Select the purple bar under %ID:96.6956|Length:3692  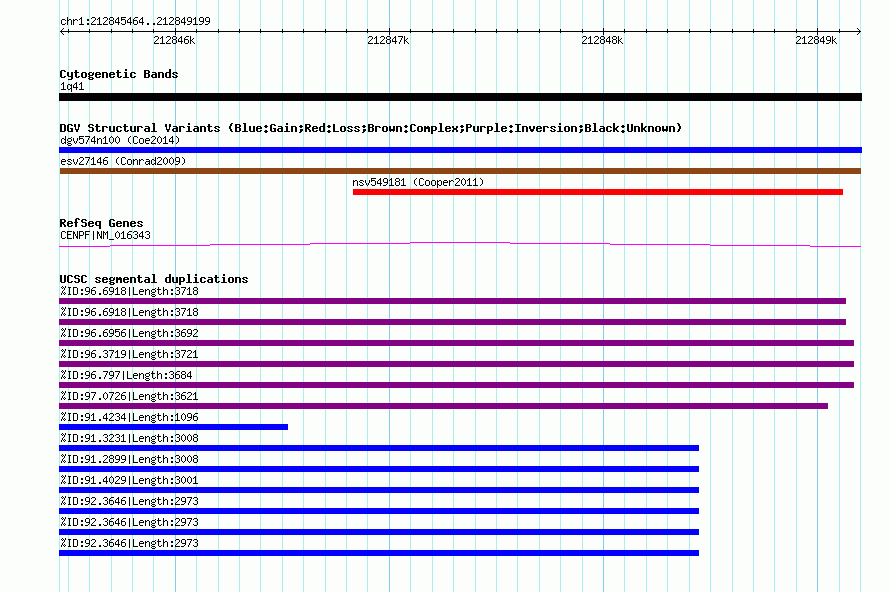tap(456, 343)
